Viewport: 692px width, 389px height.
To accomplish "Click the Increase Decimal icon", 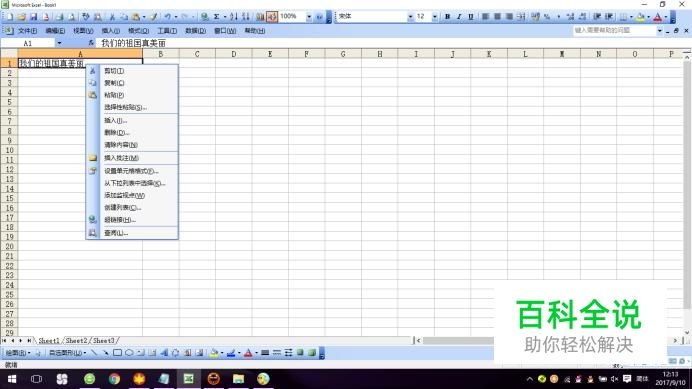I will pyautogui.click(x=570, y=17).
